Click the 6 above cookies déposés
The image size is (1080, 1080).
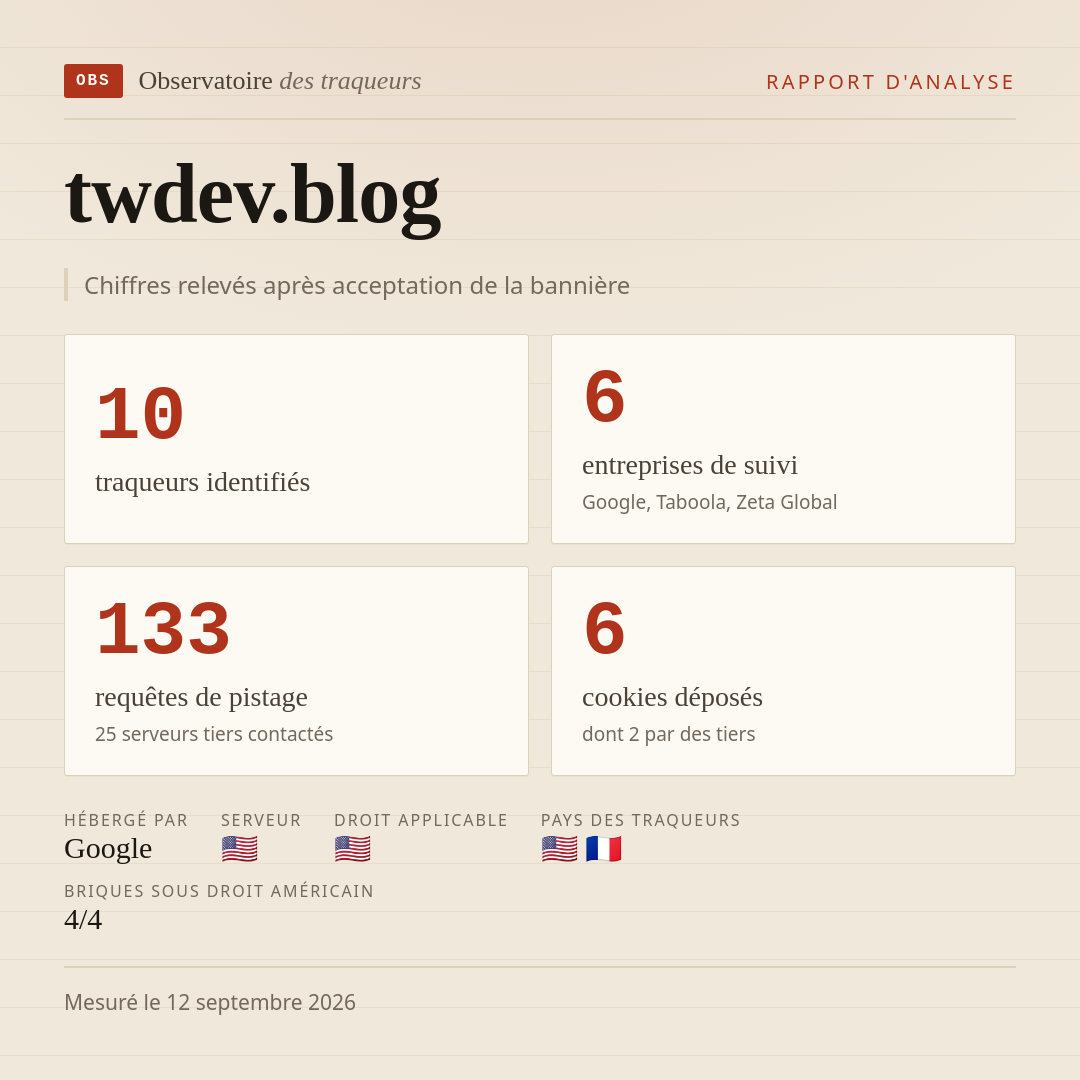(604, 630)
